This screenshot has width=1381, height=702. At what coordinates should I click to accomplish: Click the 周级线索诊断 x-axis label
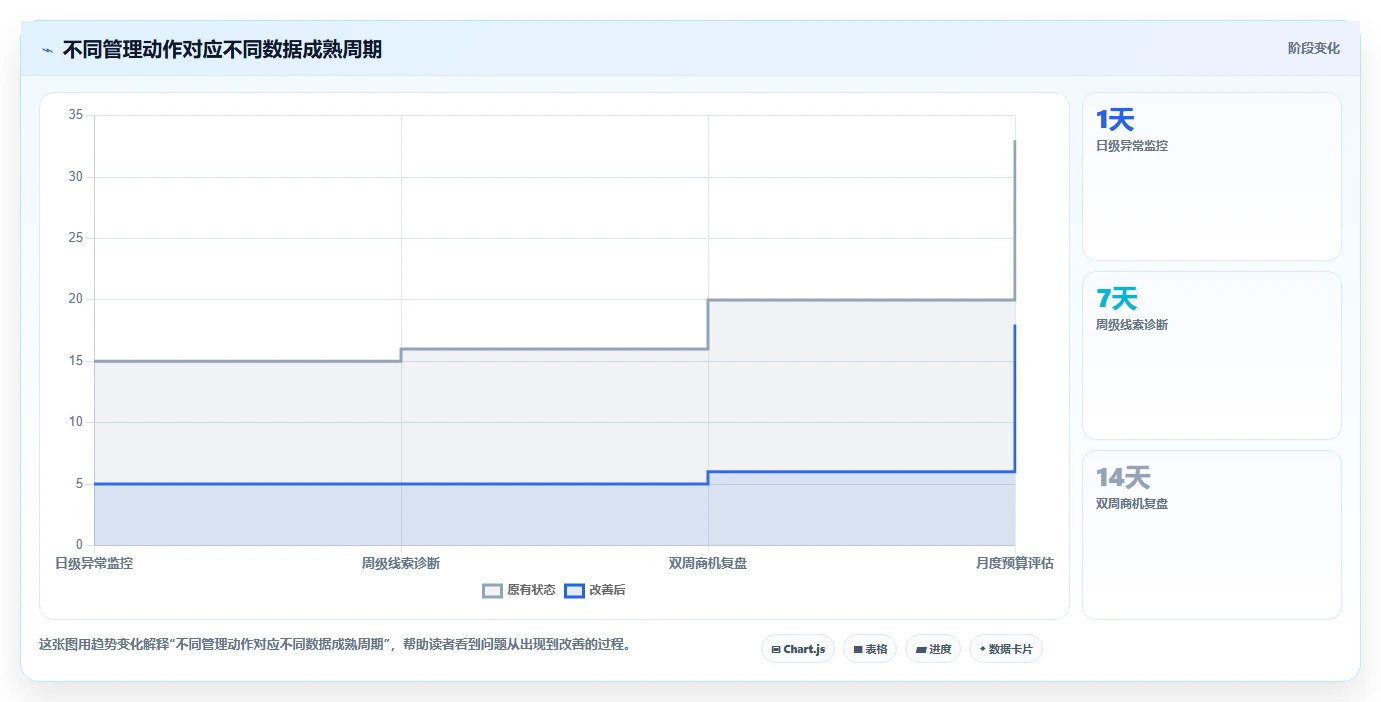tap(401, 563)
